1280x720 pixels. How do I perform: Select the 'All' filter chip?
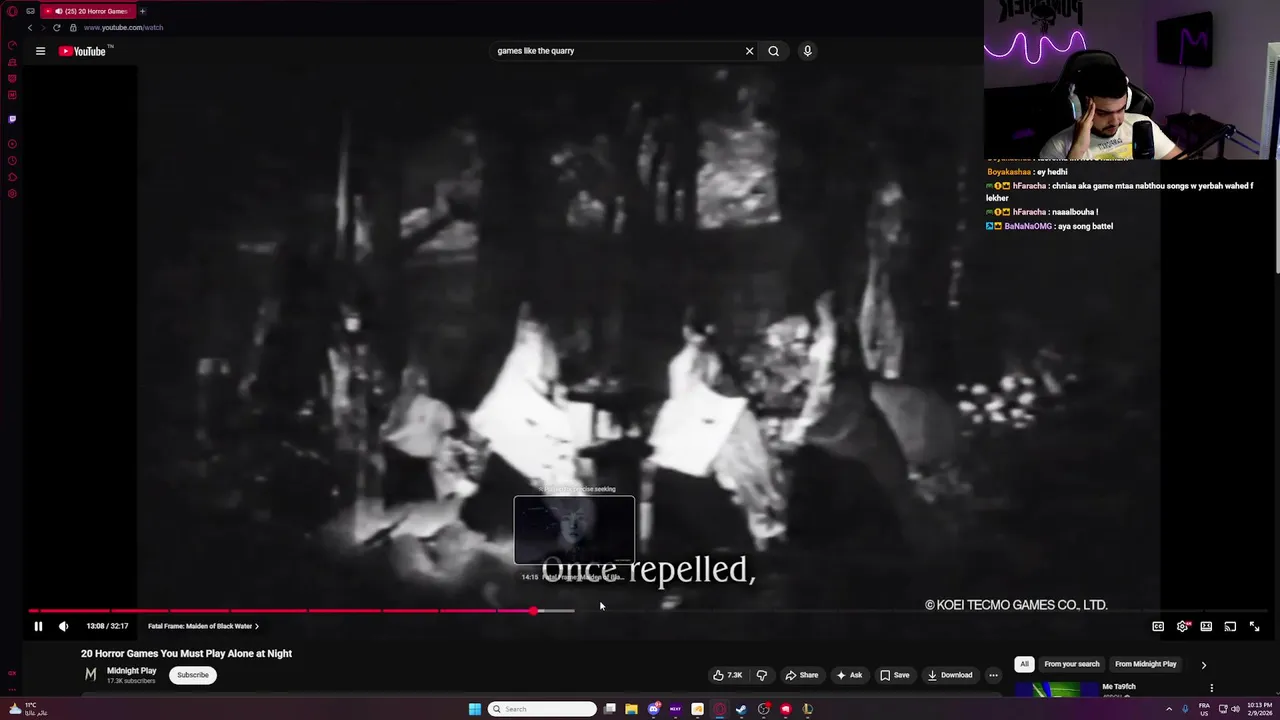(1024, 664)
